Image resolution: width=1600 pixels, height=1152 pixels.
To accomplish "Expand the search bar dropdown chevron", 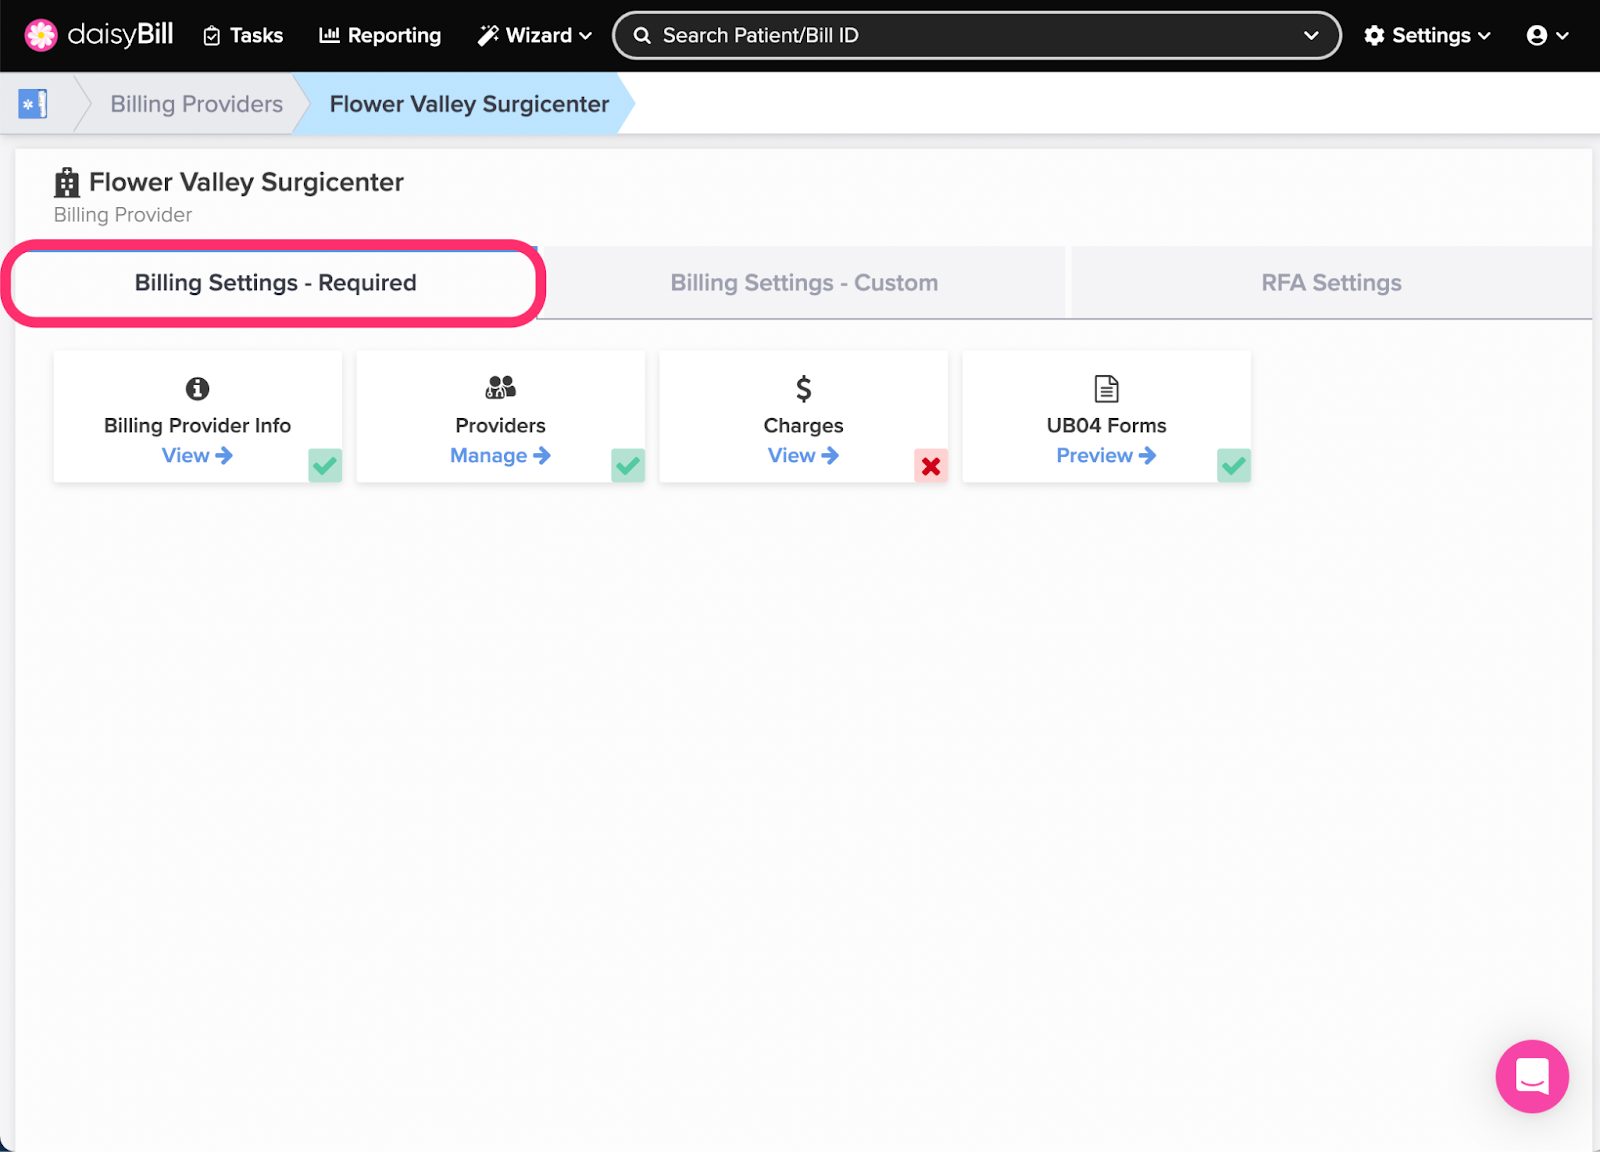I will [x=1311, y=35].
